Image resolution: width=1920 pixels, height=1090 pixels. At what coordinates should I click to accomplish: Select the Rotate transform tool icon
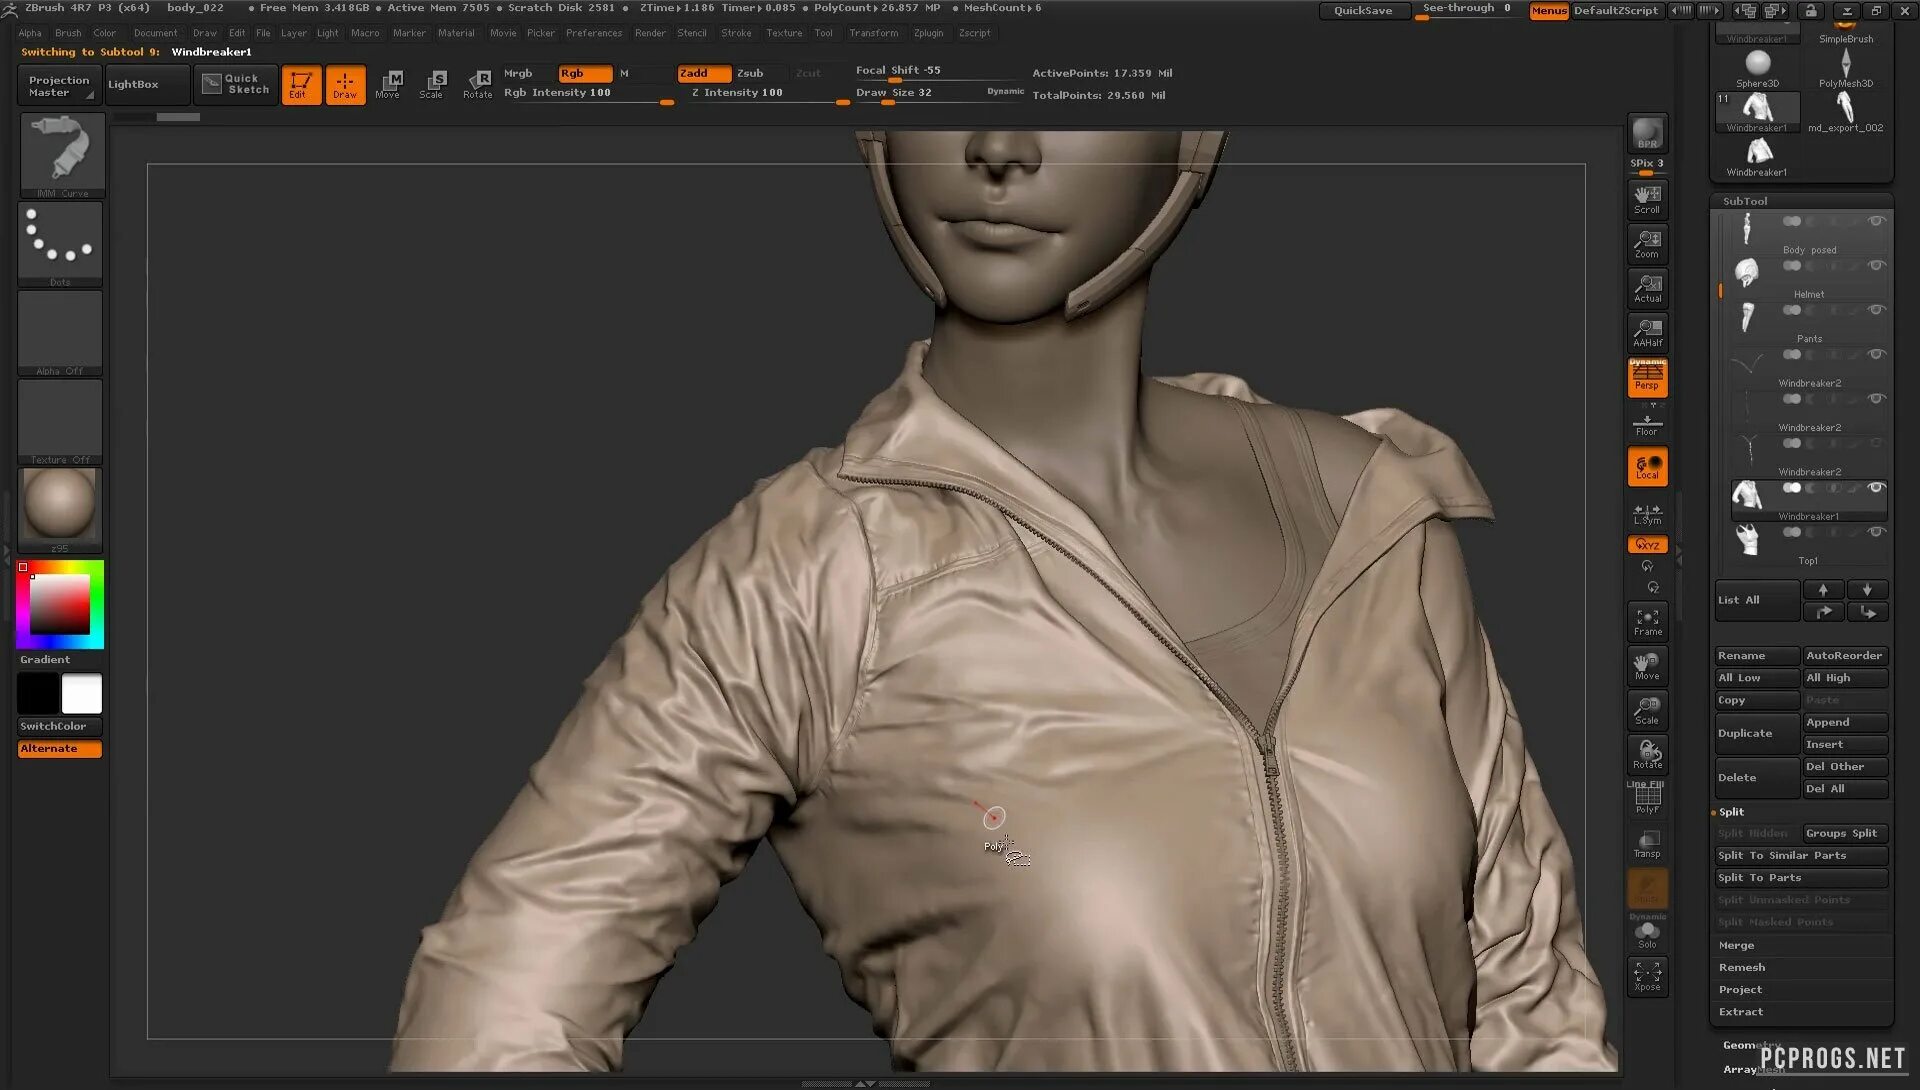pos(478,84)
